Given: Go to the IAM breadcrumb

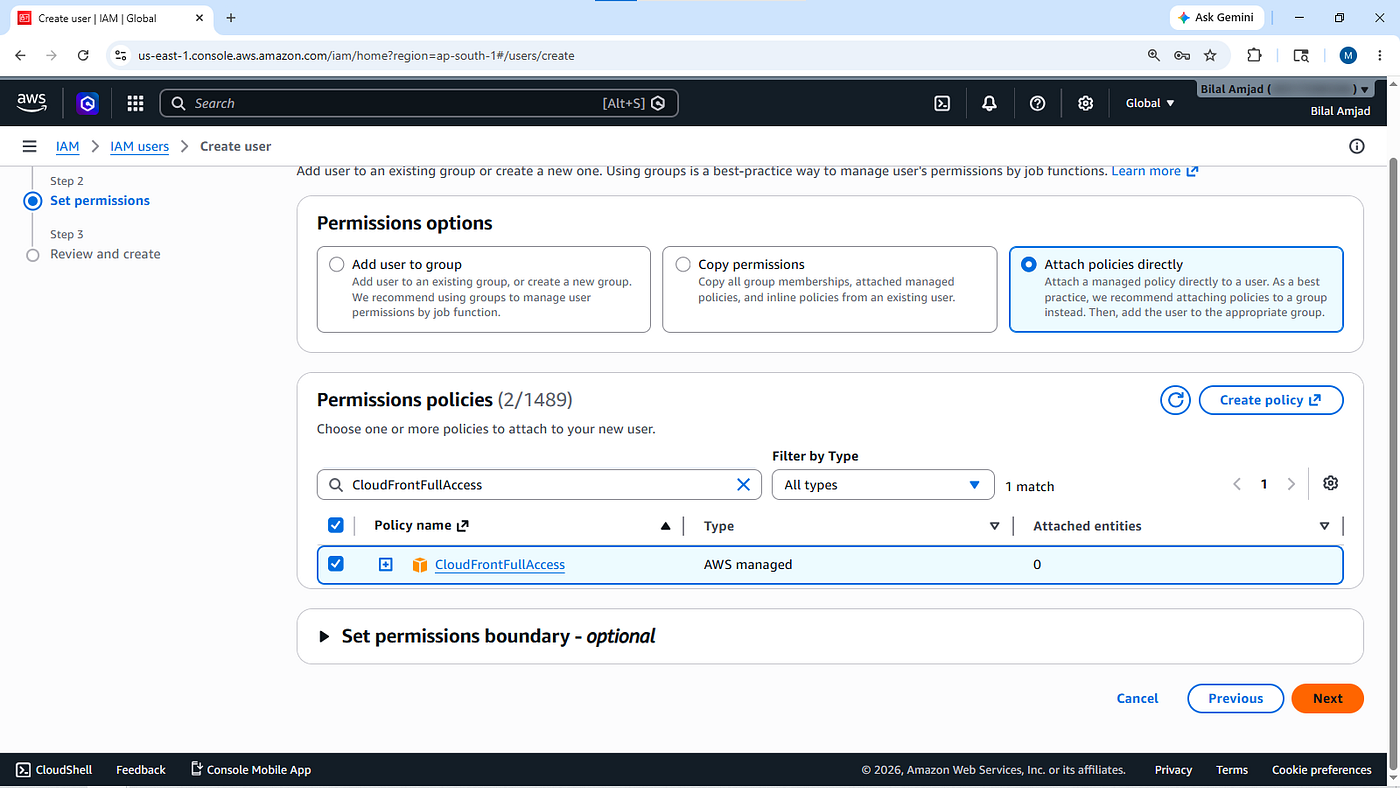Looking at the screenshot, I should pyautogui.click(x=67, y=146).
